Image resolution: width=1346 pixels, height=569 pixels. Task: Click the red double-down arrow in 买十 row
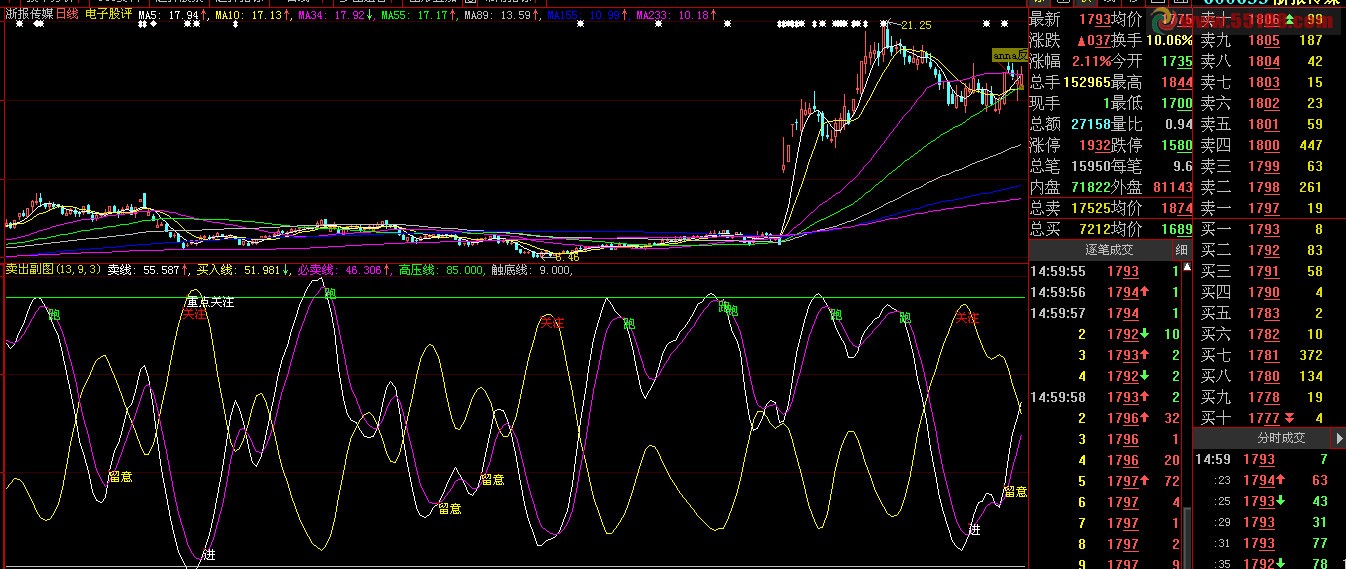click(1290, 418)
